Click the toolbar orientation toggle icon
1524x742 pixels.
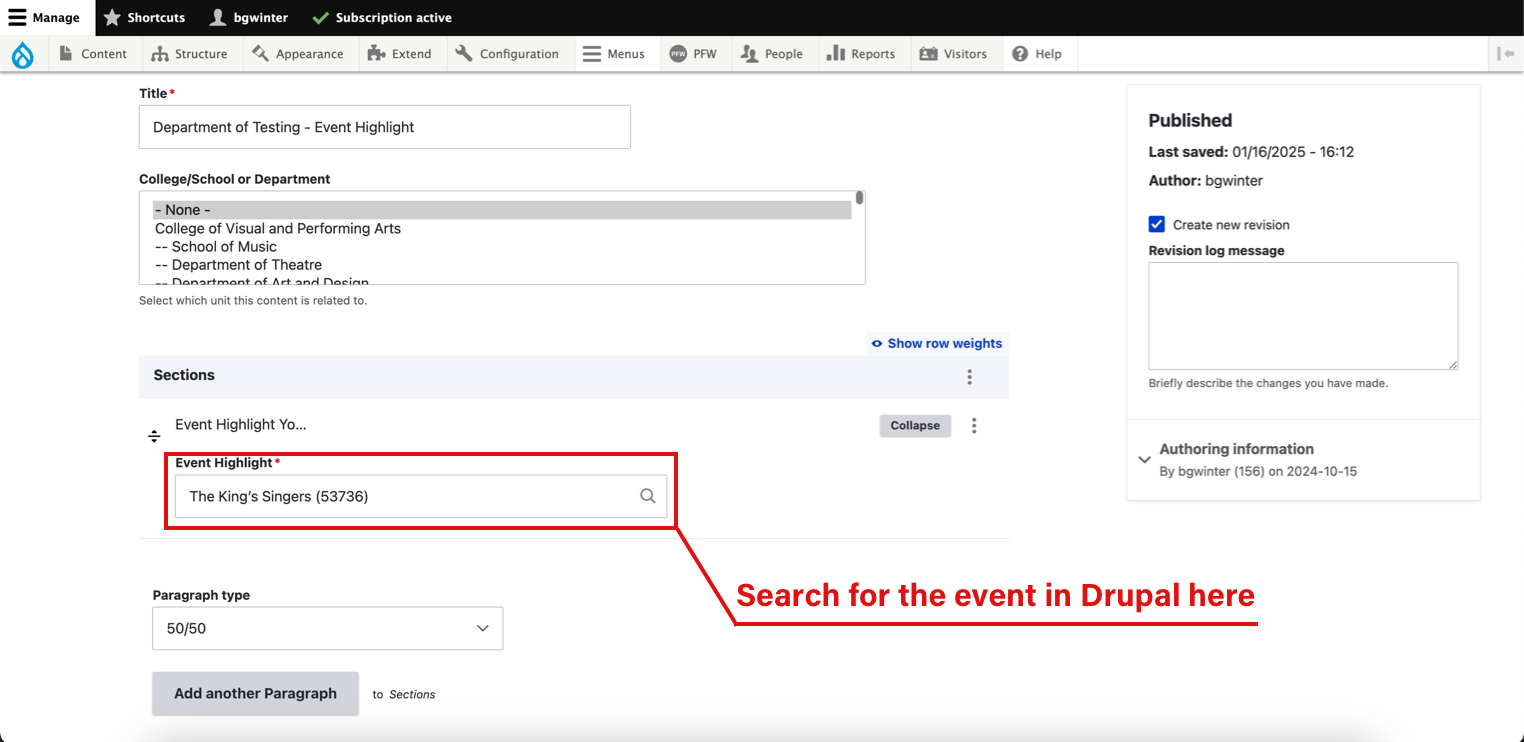click(1505, 54)
